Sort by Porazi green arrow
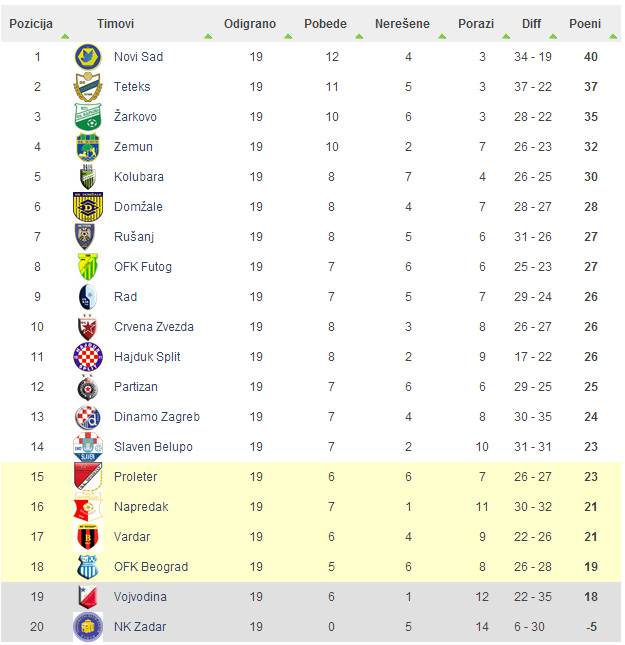This screenshot has width=625, height=645. point(506,37)
